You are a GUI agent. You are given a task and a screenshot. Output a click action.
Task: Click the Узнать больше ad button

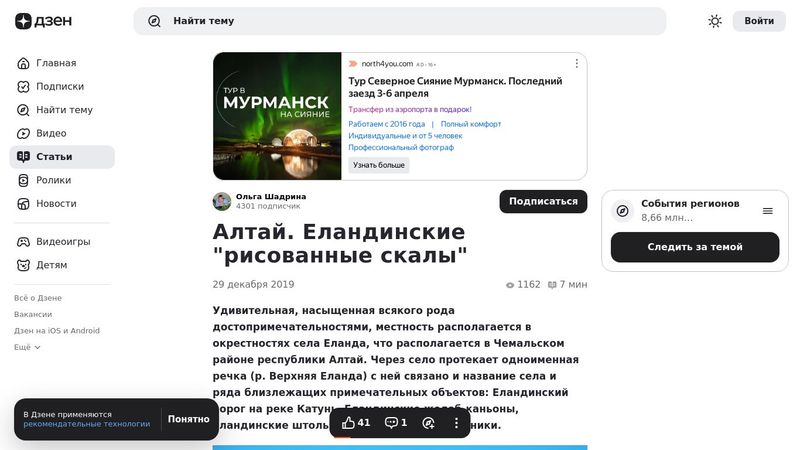coord(379,165)
